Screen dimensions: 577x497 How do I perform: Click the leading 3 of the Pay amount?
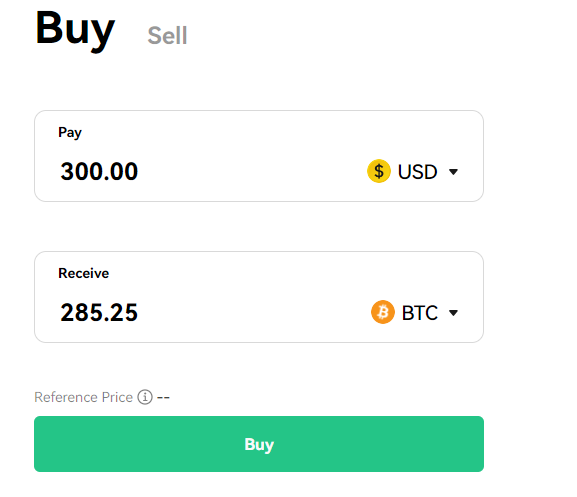(67, 171)
